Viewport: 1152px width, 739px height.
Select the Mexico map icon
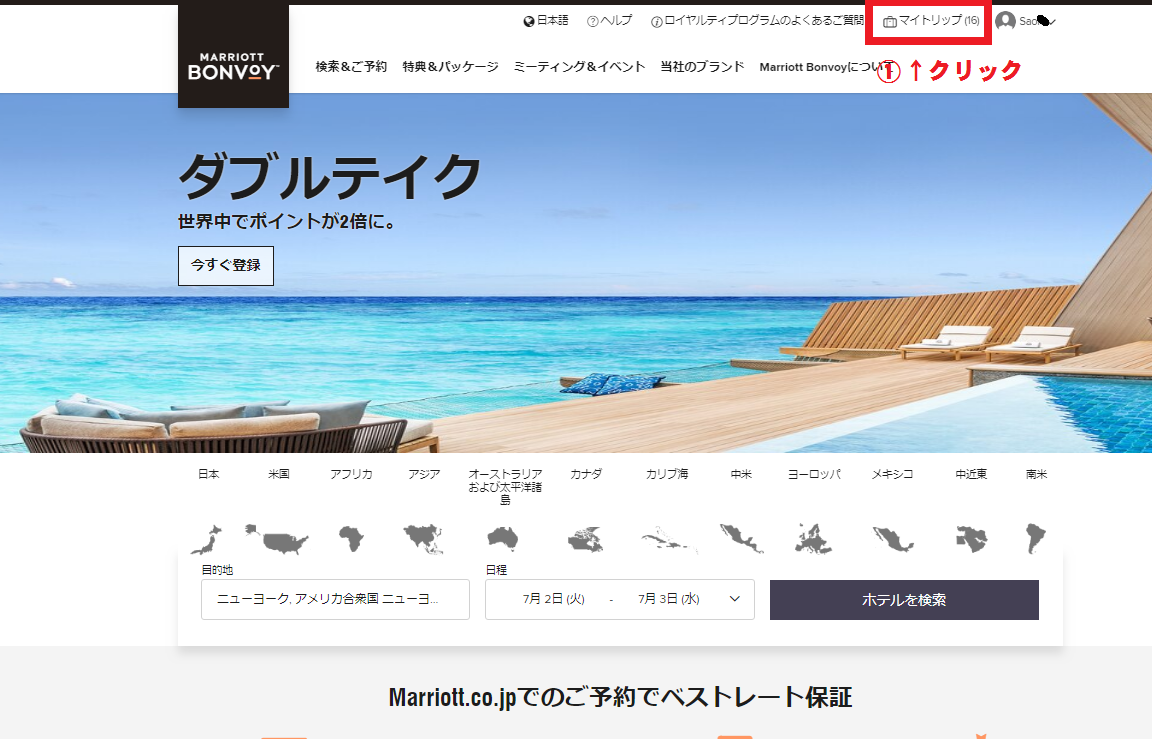point(893,539)
